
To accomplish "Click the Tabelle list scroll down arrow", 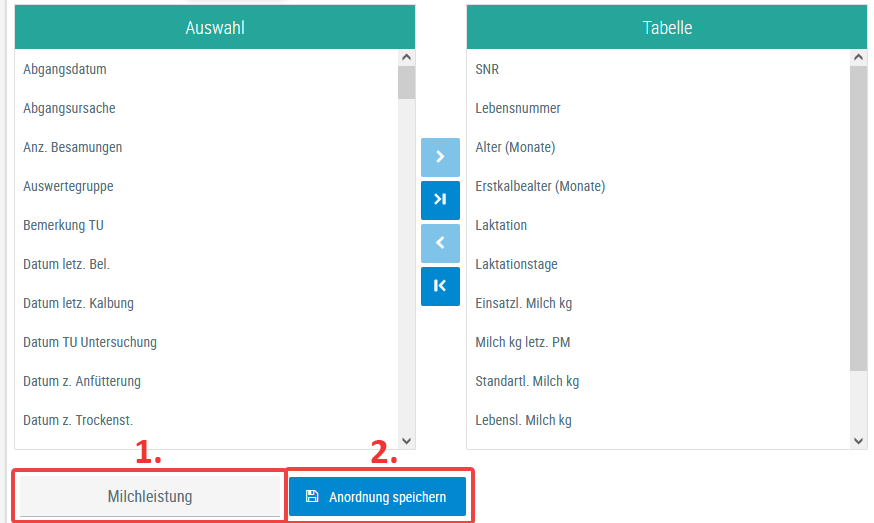I will (858, 440).
